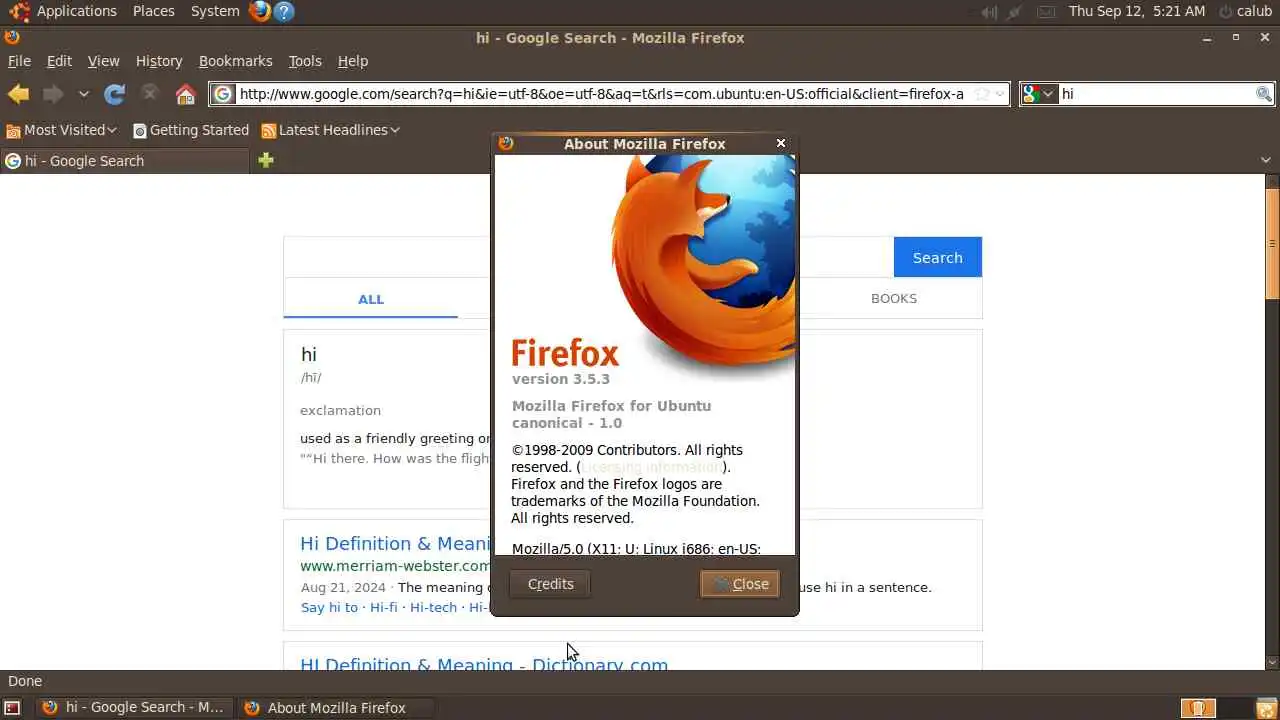Screen dimensions: 1280x720
Task: Open the mail envelope tray icon
Action: 1045,12
